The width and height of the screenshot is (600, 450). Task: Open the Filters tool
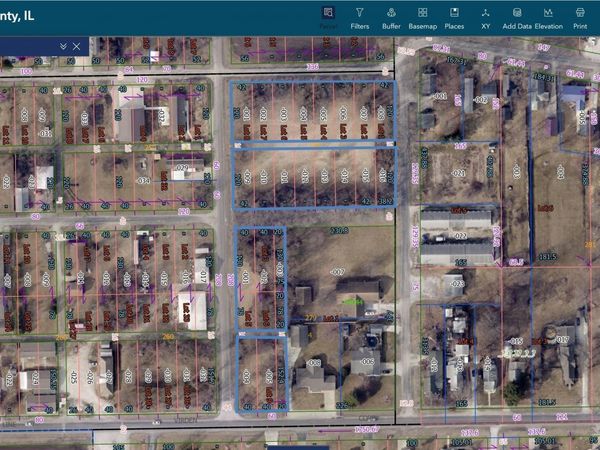click(x=360, y=18)
